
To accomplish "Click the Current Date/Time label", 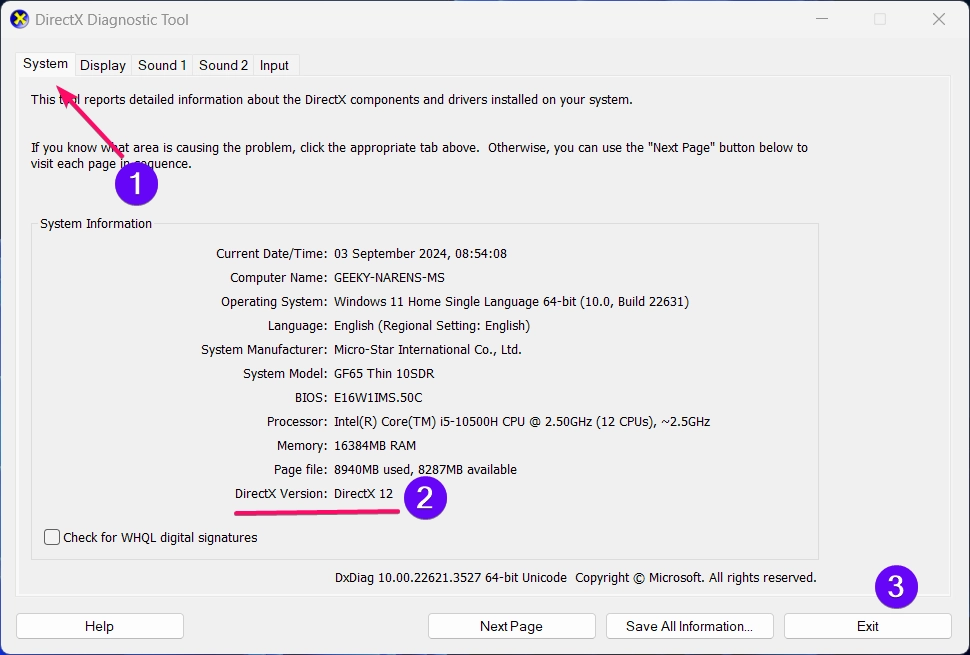I will coord(272,254).
